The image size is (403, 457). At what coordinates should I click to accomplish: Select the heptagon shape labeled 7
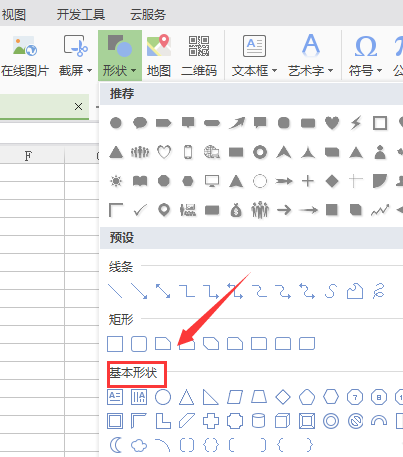click(355, 397)
